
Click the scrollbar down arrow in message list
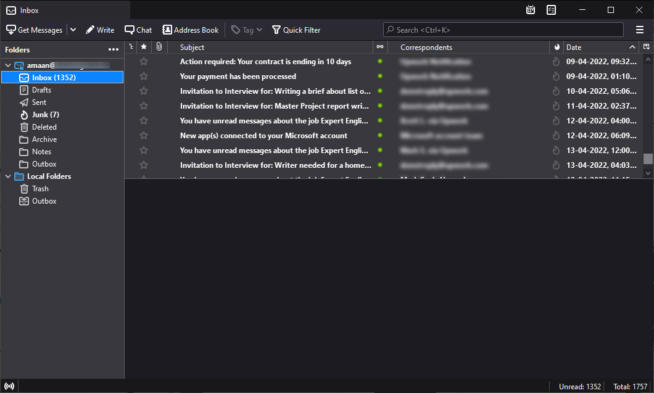[648, 172]
